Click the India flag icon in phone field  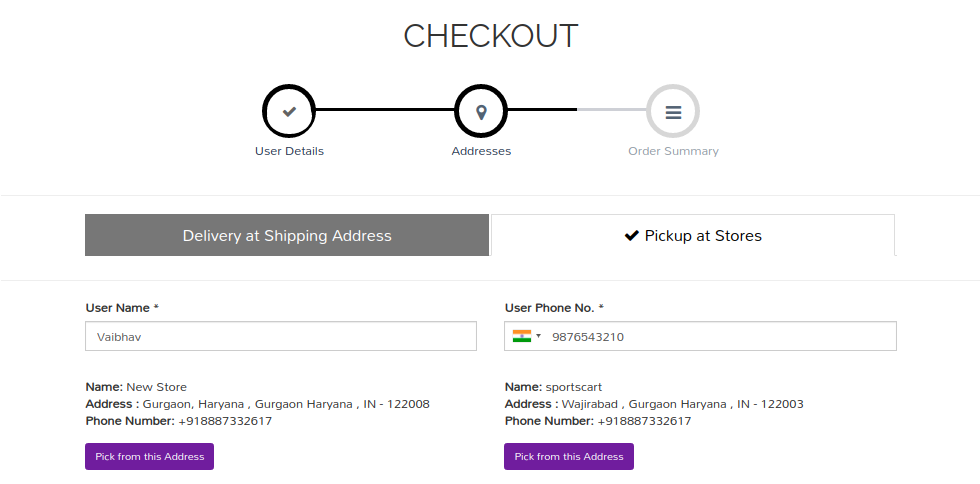click(x=522, y=336)
